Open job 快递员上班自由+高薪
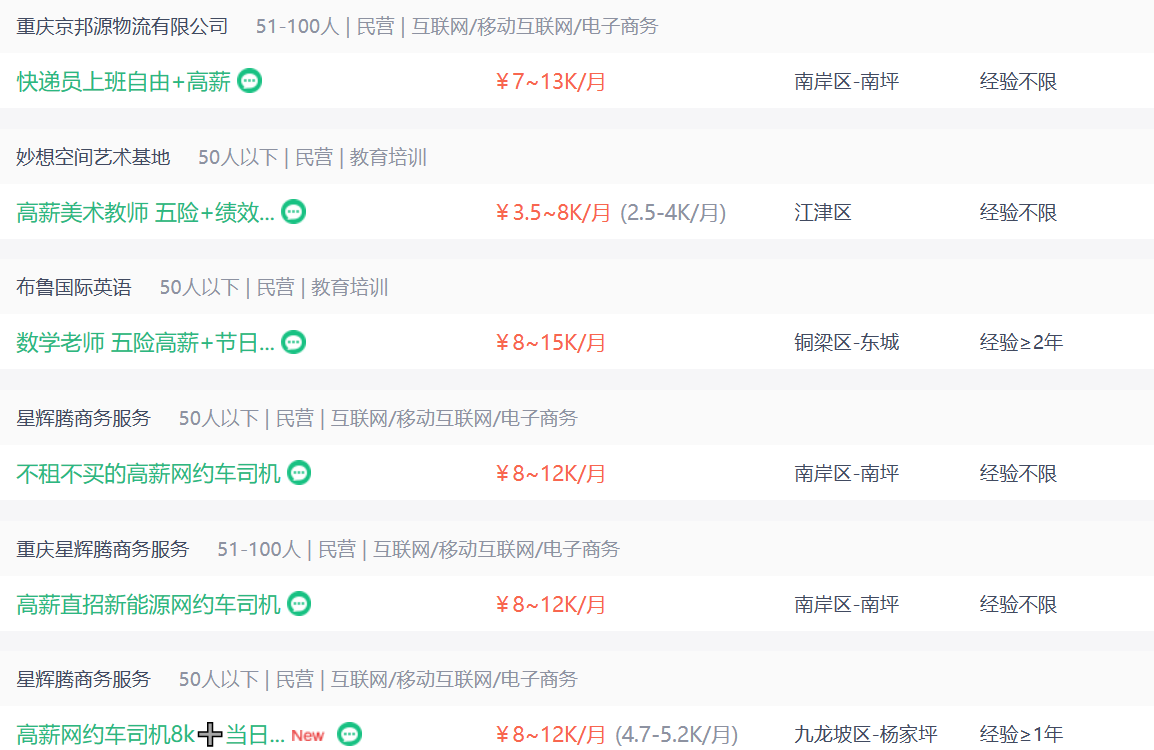 pyautogui.click(x=124, y=81)
